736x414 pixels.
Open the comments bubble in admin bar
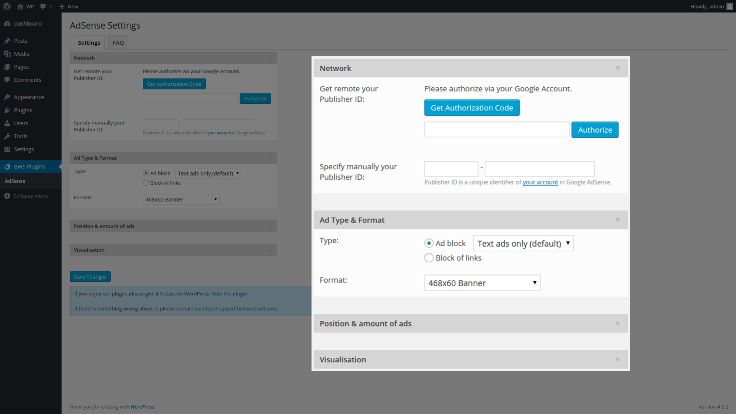click(x=46, y=7)
